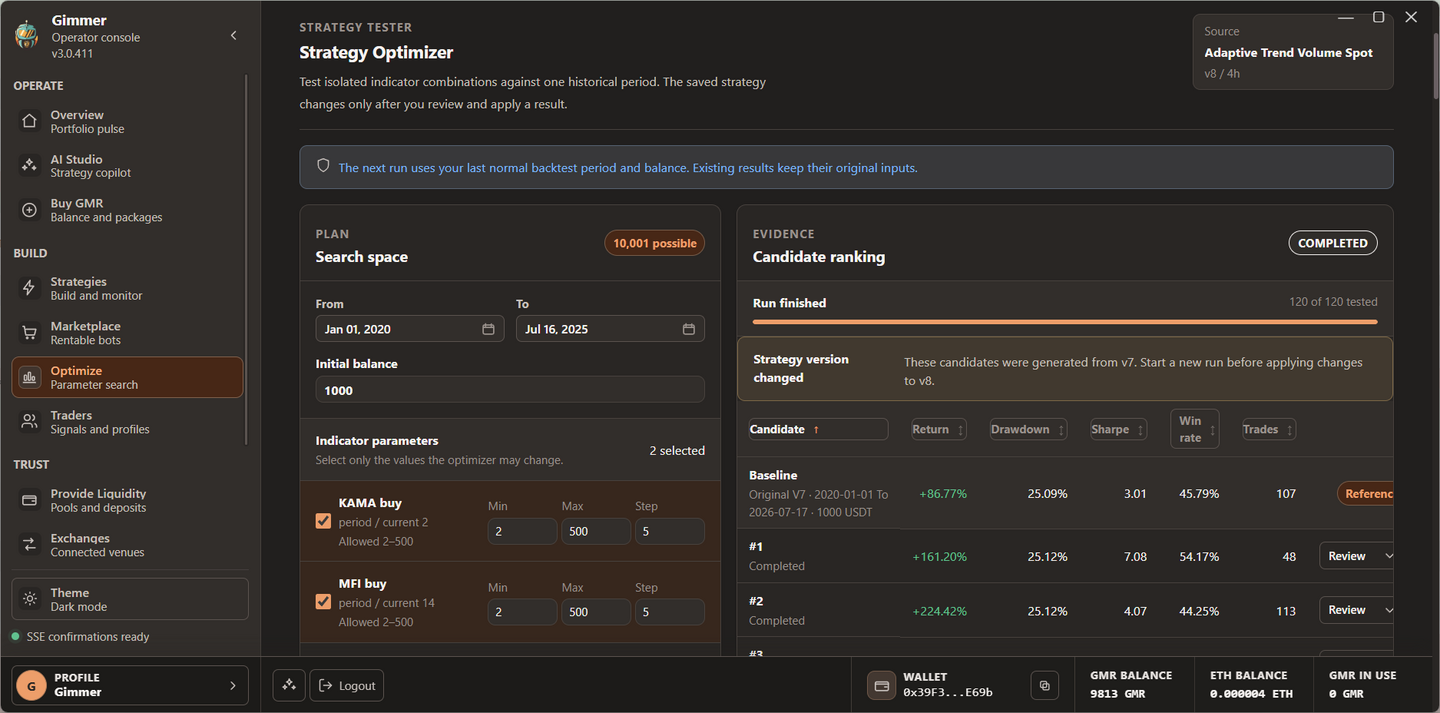Viewport: 1440px width, 713px height.
Task: Click the MFI buy Max field
Action: pyautogui.click(x=596, y=612)
